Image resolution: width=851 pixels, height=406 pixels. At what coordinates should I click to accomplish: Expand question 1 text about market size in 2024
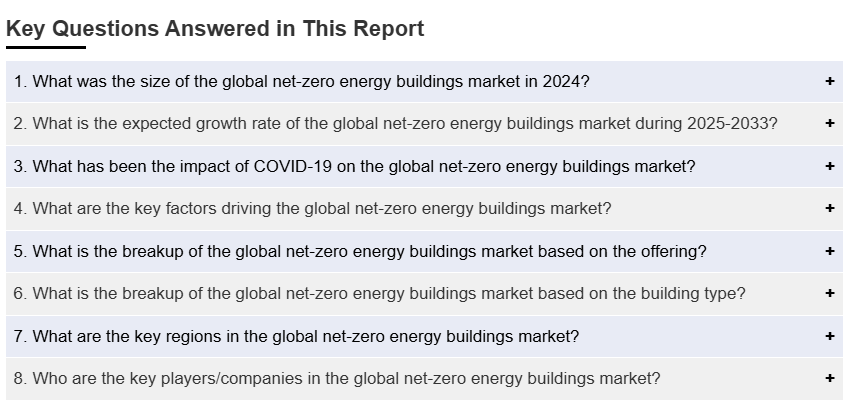tap(301, 81)
